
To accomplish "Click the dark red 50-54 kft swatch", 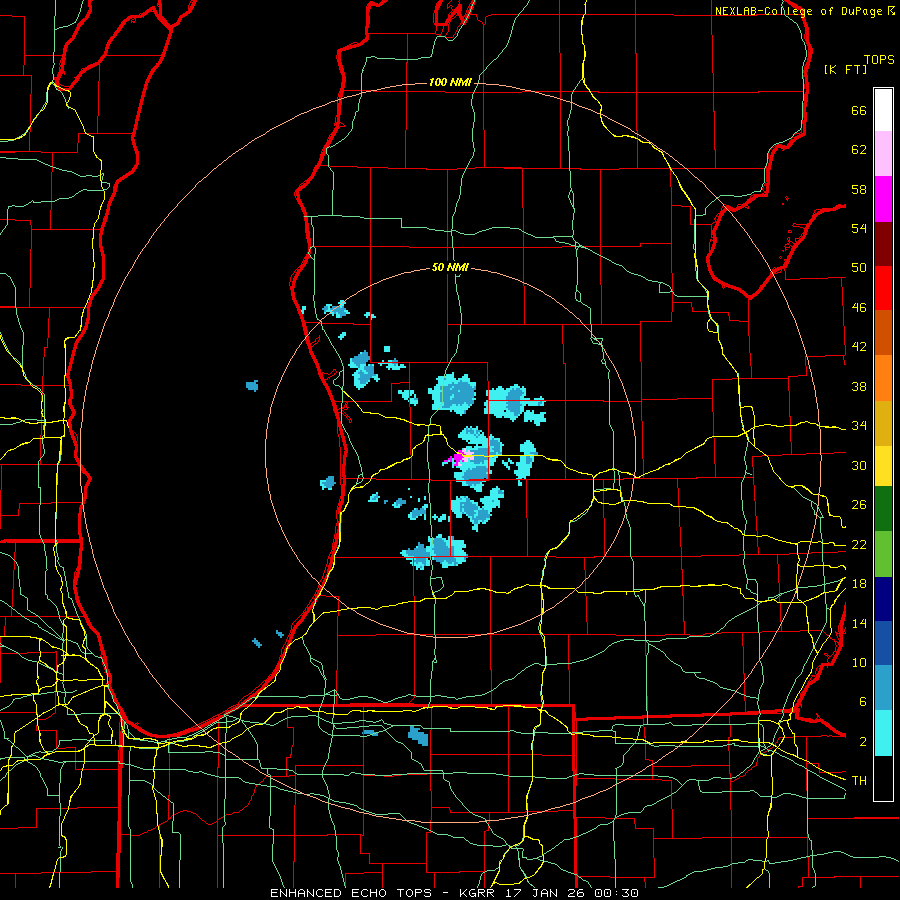I will click(883, 243).
